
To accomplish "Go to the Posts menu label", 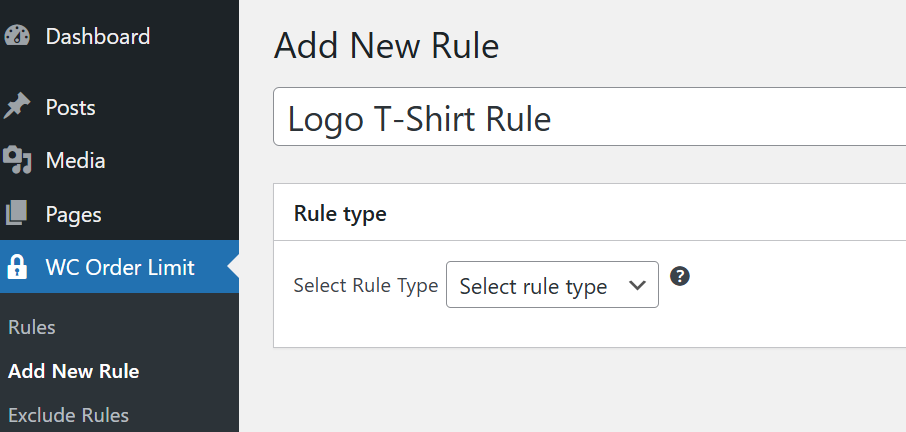I will pos(70,107).
